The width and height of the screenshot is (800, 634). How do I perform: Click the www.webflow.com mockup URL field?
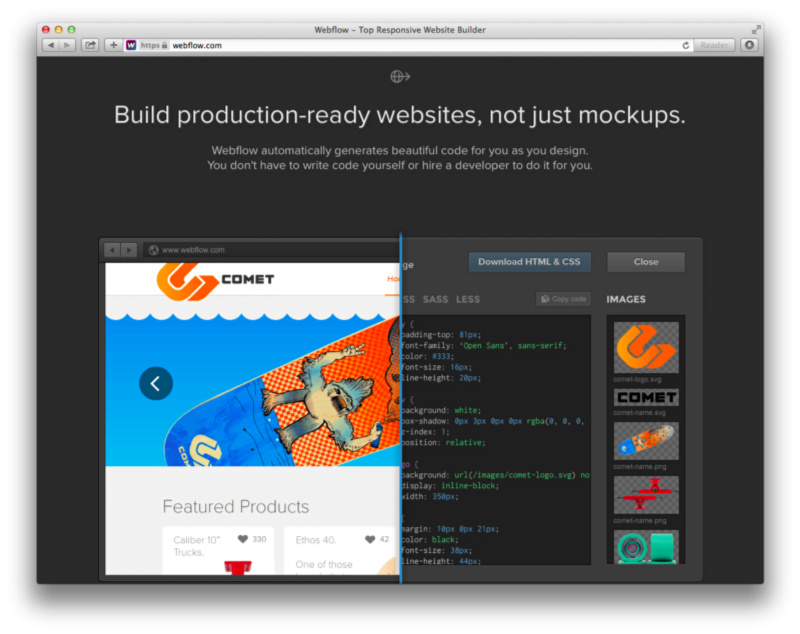pos(271,250)
